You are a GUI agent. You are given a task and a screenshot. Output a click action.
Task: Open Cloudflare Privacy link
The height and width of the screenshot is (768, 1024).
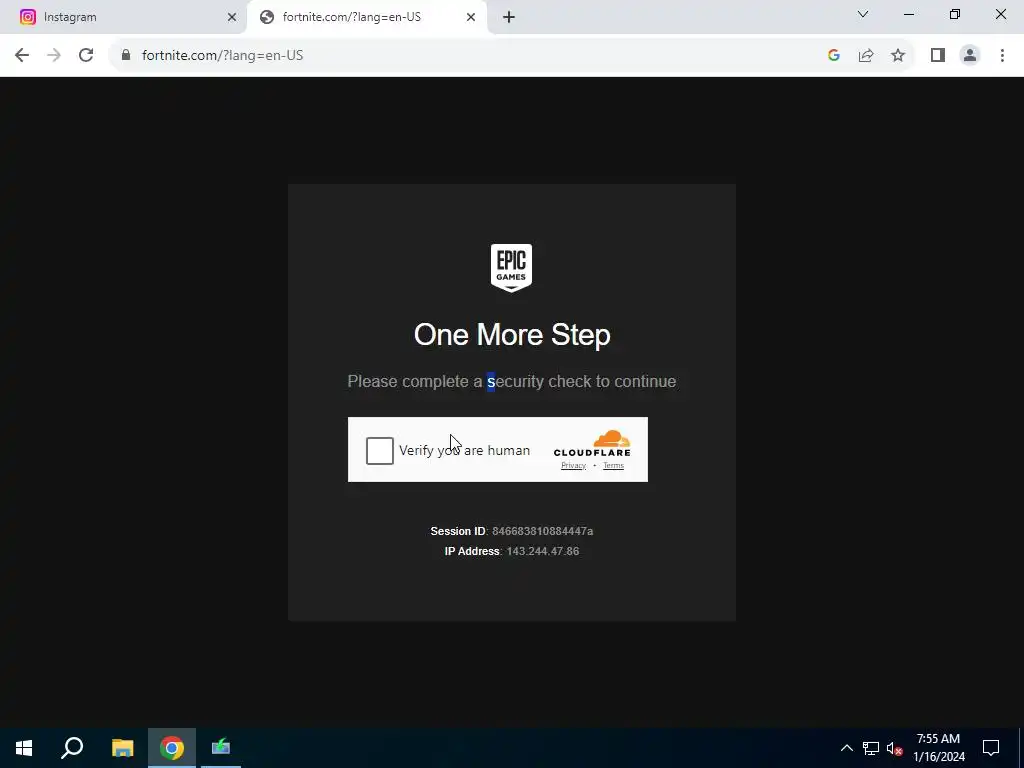[x=573, y=466]
